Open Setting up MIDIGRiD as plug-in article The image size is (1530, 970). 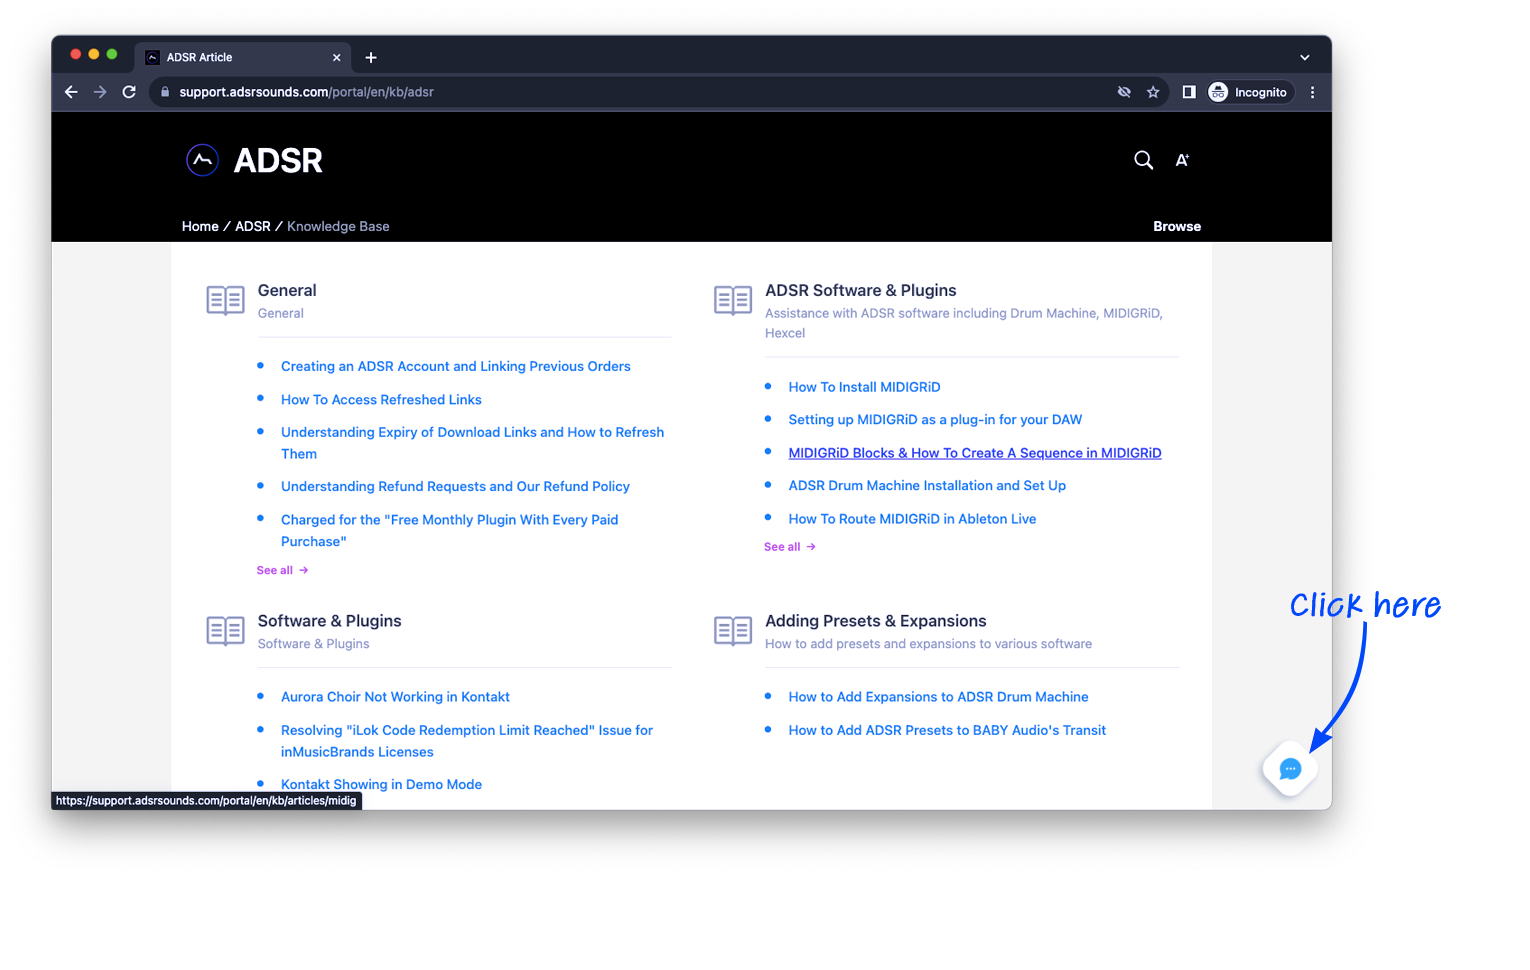point(935,420)
